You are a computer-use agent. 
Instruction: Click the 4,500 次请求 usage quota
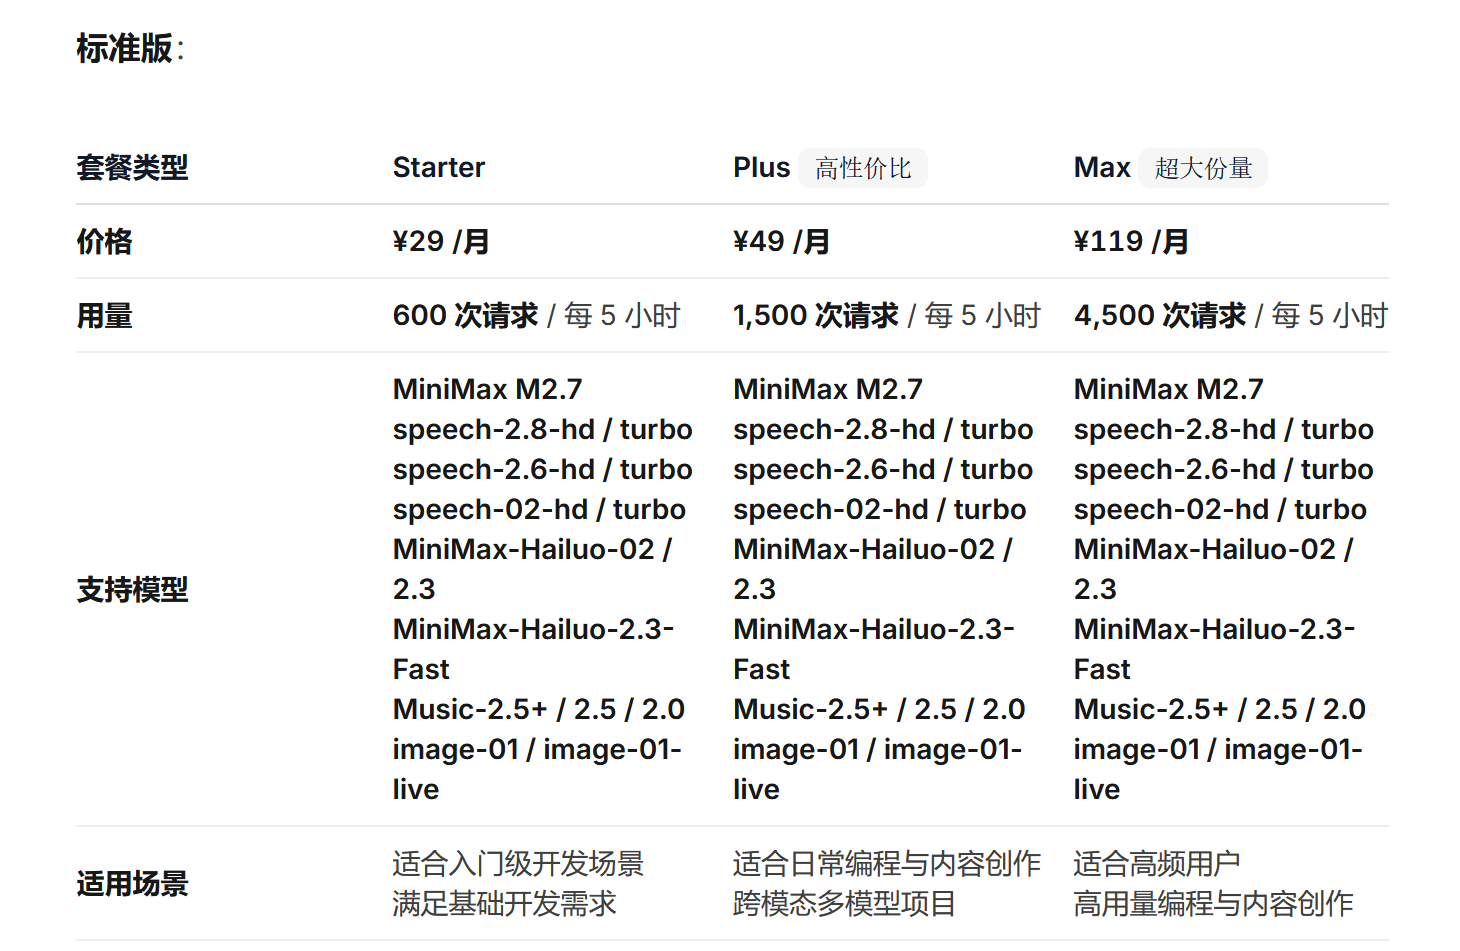(1159, 316)
